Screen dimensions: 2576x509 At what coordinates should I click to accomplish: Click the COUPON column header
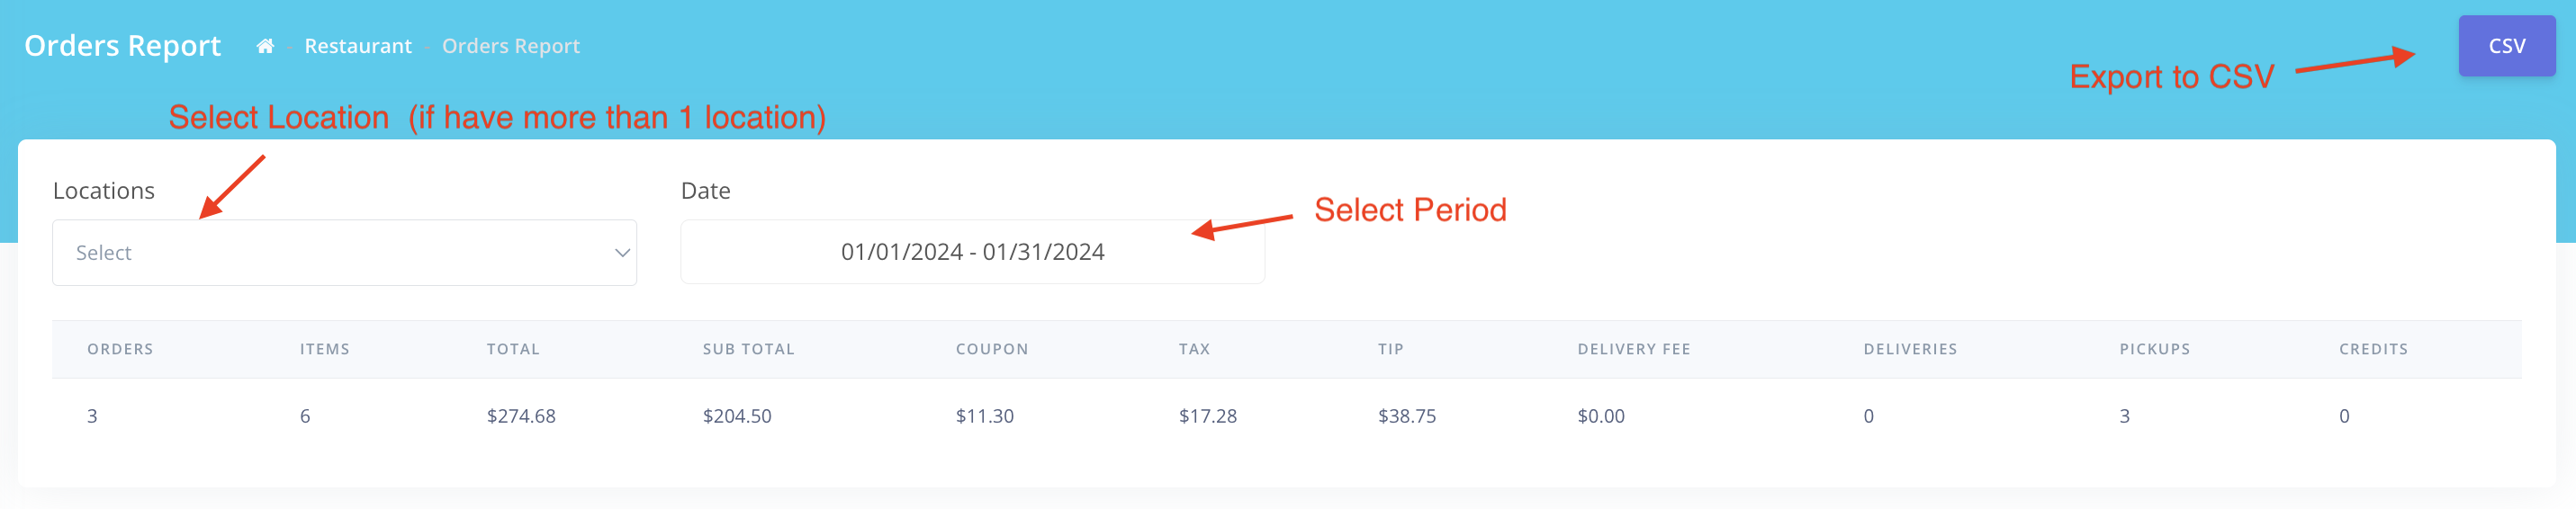tap(992, 349)
